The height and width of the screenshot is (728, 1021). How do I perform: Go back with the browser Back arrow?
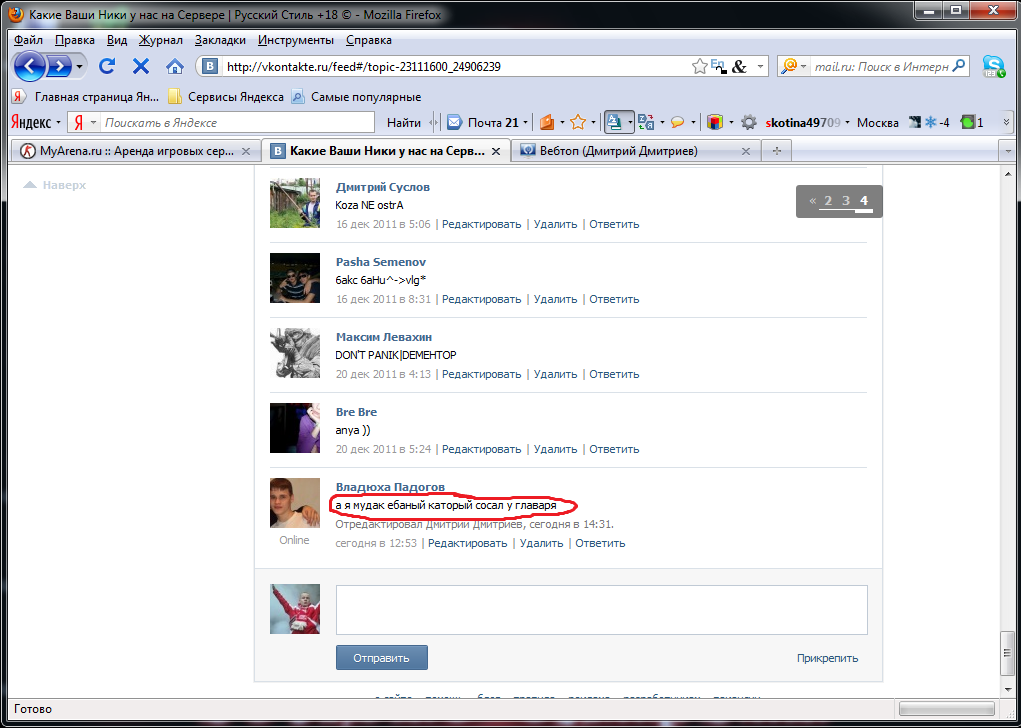click(x=29, y=66)
